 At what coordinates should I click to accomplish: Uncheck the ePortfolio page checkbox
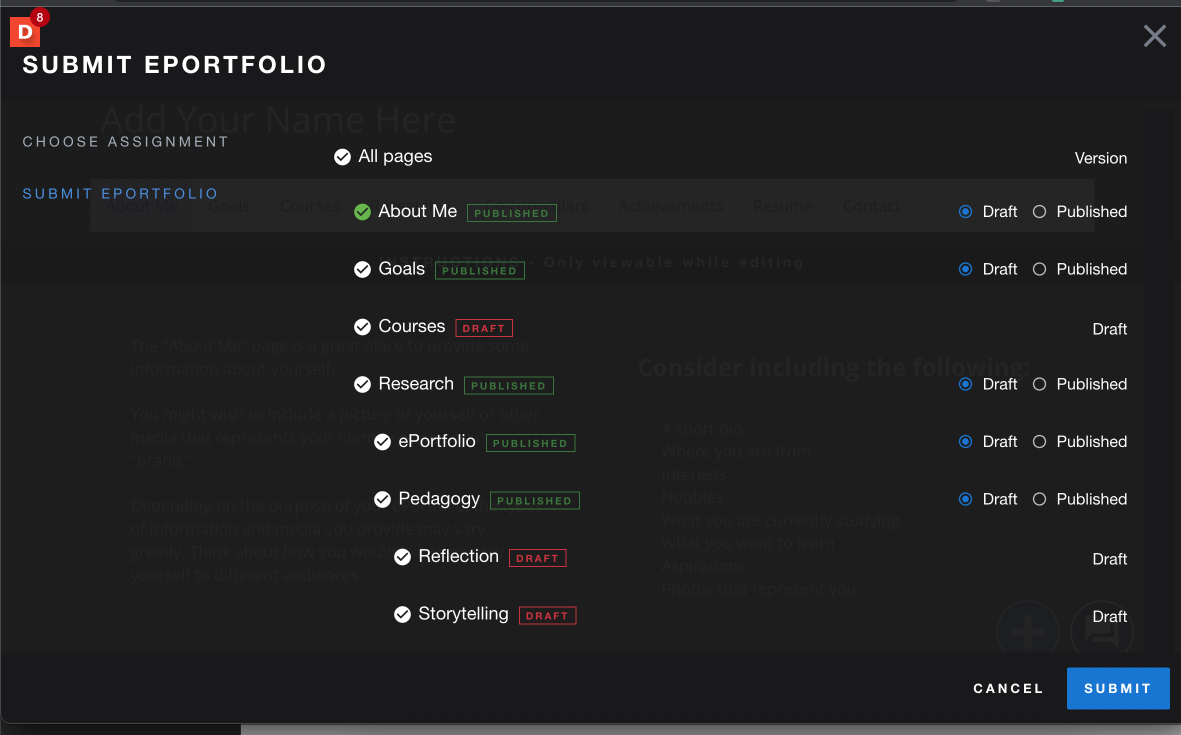coord(383,442)
